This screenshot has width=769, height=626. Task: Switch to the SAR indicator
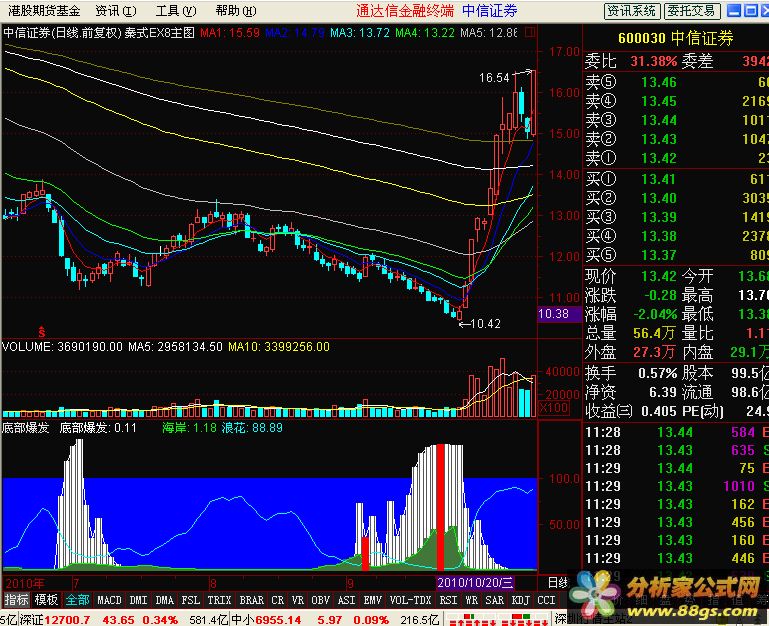[x=494, y=600]
